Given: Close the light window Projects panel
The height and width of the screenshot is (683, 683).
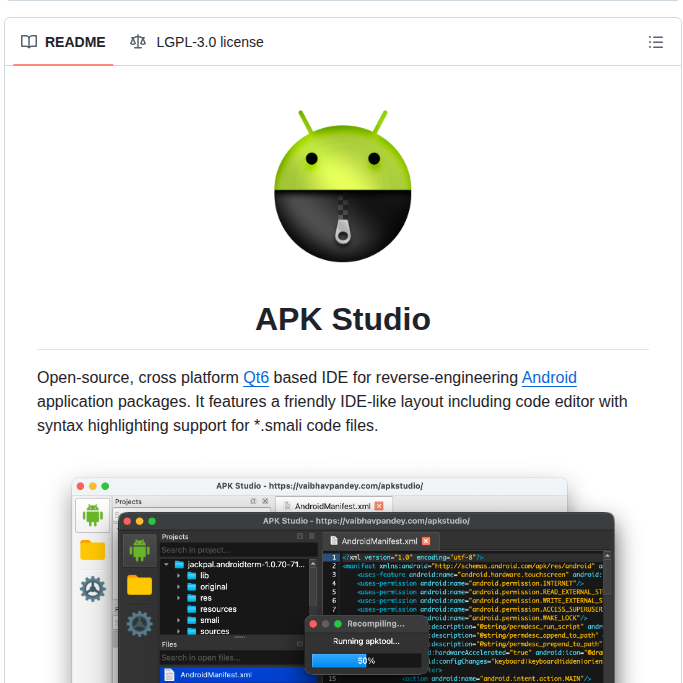Looking at the screenshot, I should click(x=265, y=501).
